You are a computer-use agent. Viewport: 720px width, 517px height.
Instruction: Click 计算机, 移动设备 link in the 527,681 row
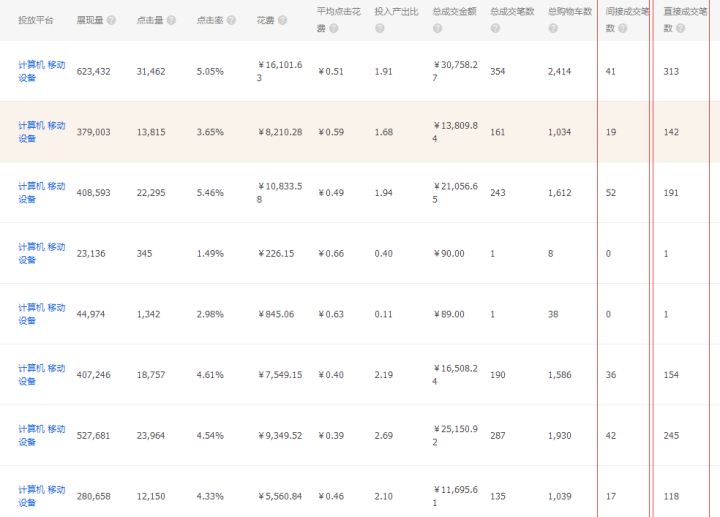(x=41, y=435)
